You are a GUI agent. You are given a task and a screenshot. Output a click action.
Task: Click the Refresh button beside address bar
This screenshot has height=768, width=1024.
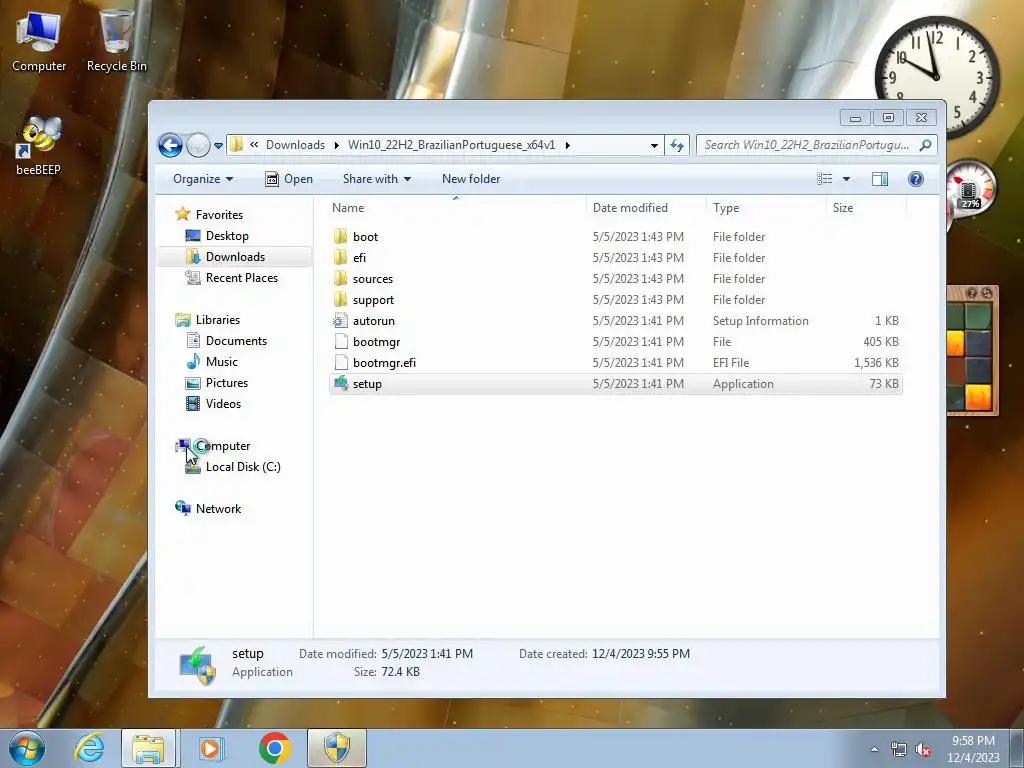pos(677,145)
